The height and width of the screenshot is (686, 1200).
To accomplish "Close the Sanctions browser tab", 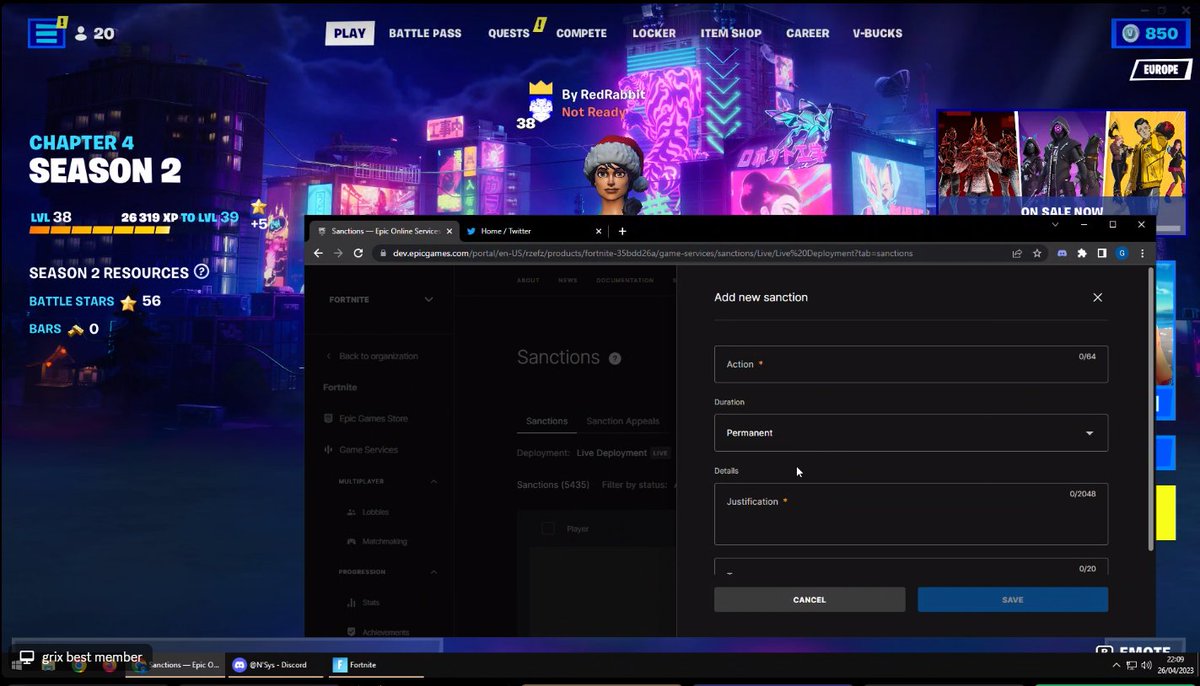I will click(449, 230).
